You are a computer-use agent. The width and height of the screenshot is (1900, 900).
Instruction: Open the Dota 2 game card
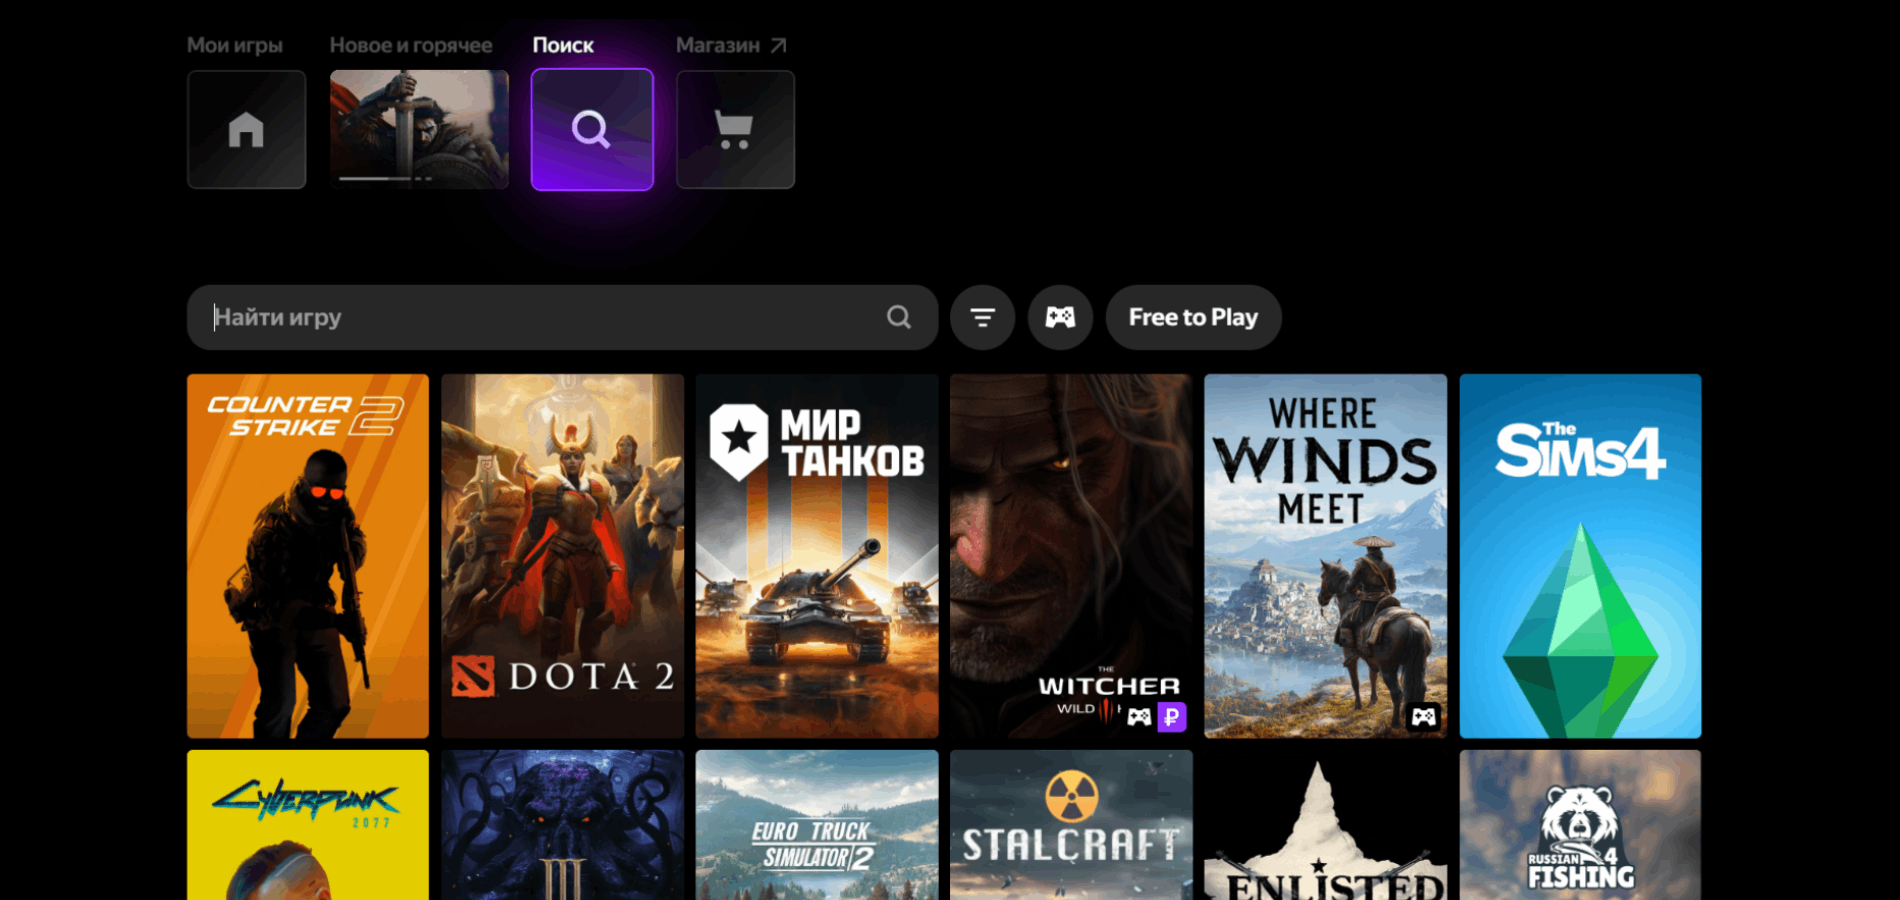tap(562, 556)
